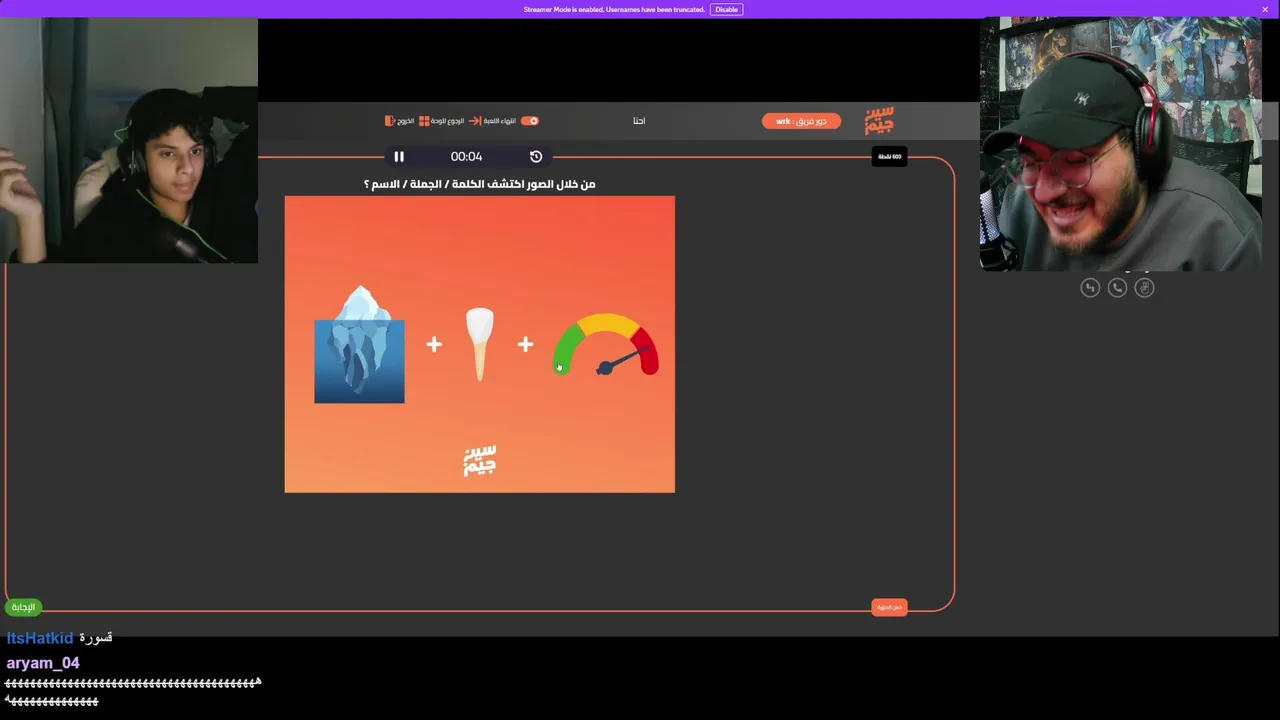Click the phone call icon under right webcam

[x=1117, y=288]
